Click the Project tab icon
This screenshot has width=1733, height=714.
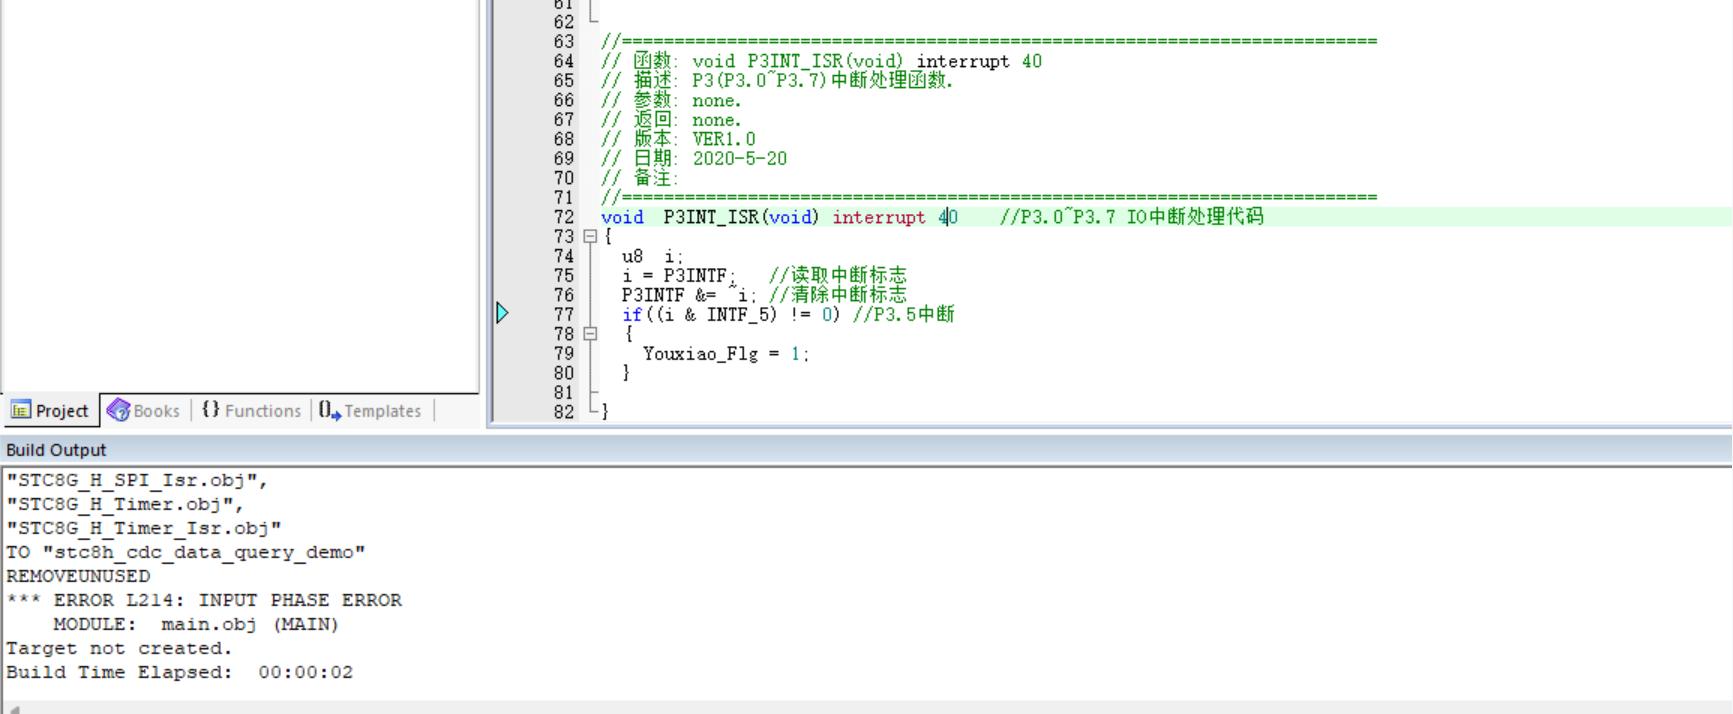(x=20, y=411)
